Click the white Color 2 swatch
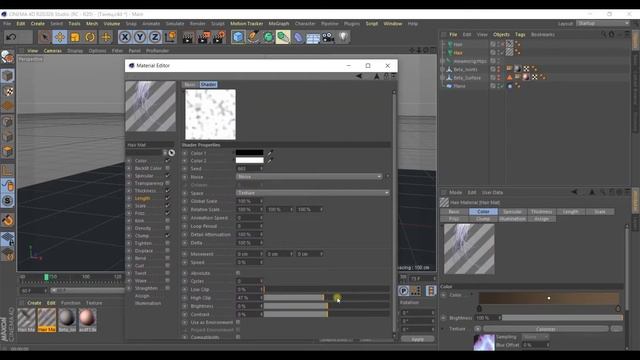 point(249,160)
